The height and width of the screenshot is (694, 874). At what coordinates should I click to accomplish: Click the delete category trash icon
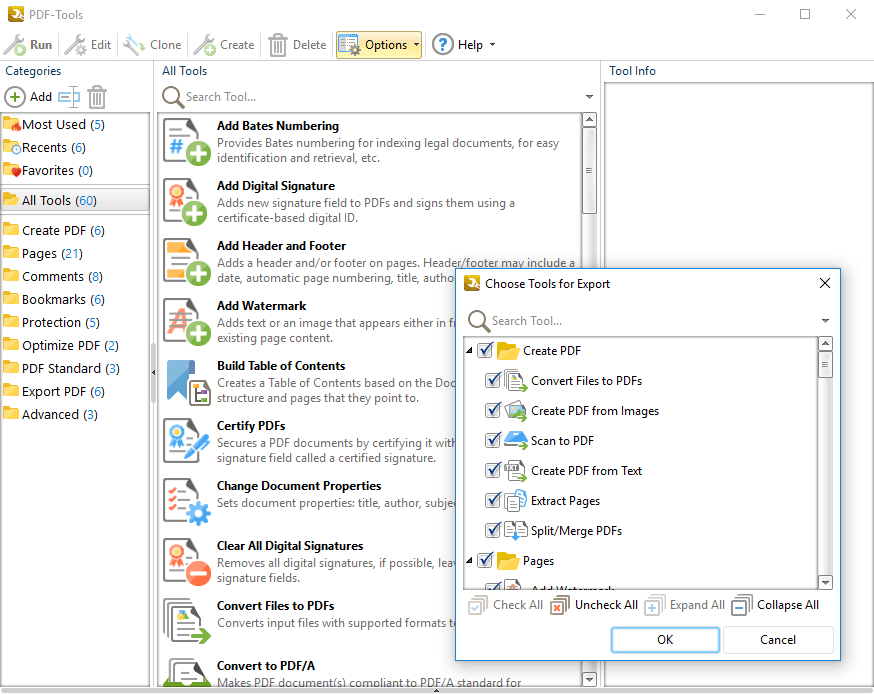(x=97, y=97)
